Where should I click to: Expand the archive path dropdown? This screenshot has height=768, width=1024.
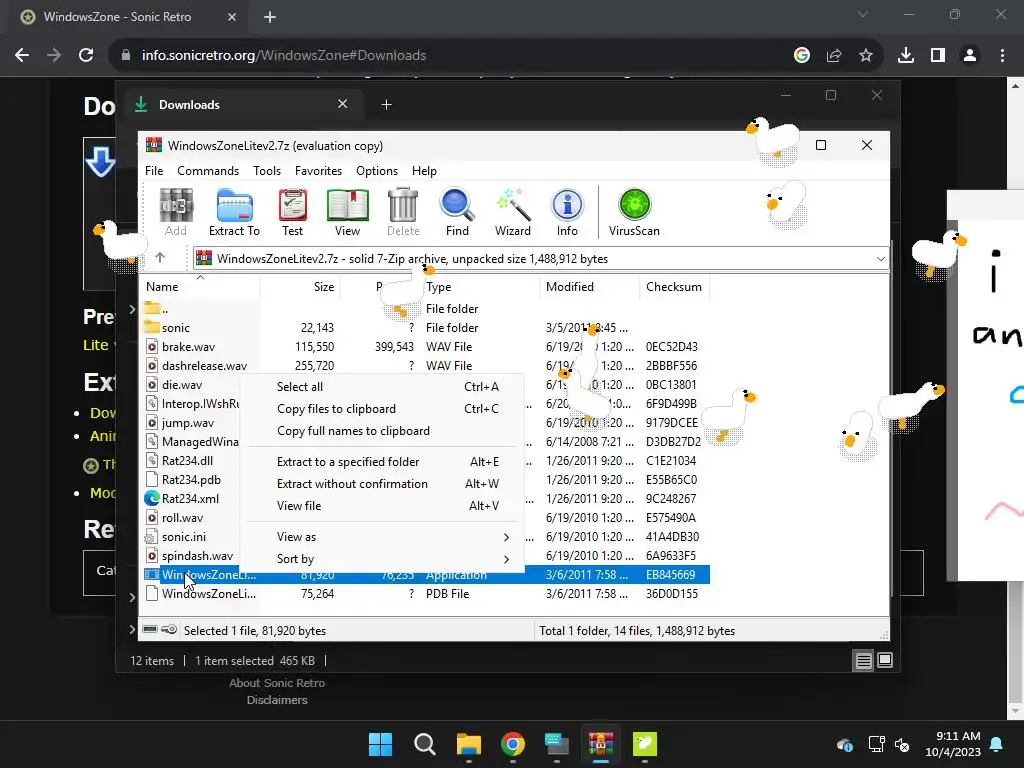(880, 259)
